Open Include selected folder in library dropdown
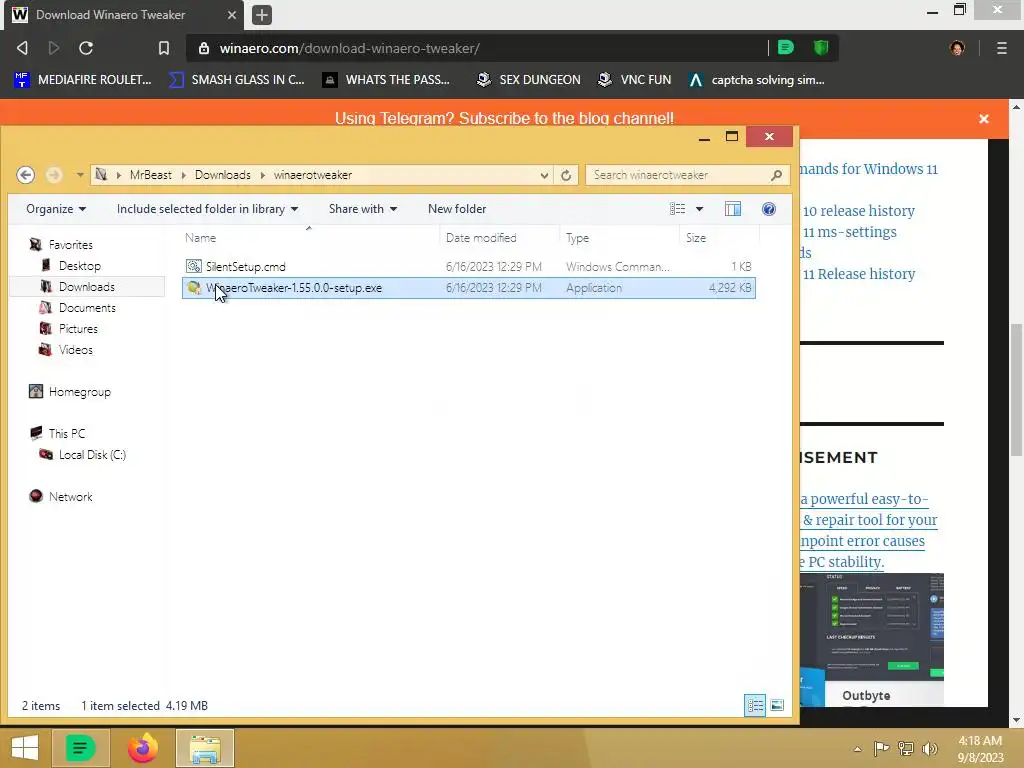The image size is (1024, 768). pos(208,209)
